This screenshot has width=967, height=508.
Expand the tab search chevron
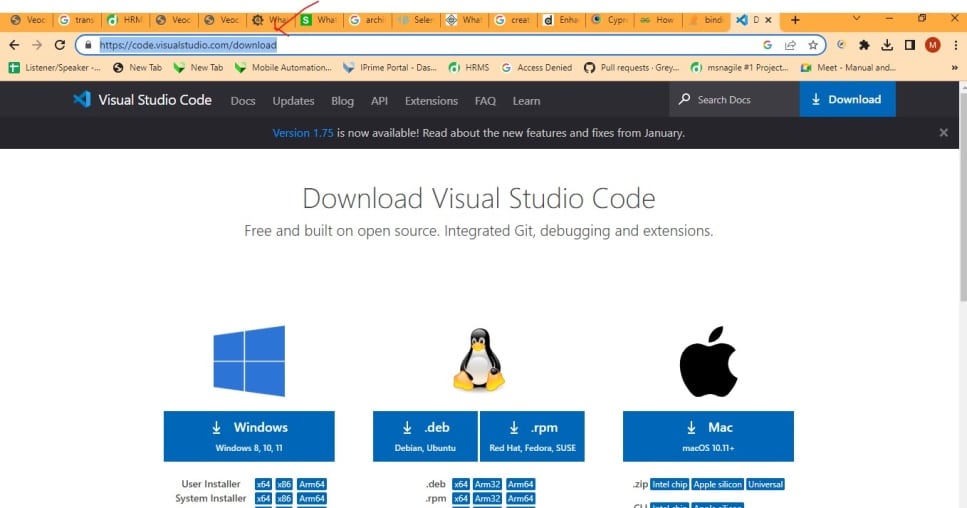pos(857,19)
